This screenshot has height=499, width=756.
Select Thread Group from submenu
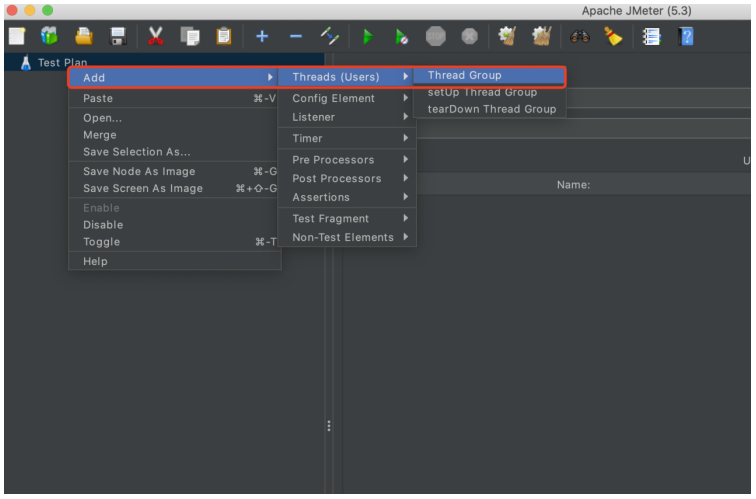coord(489,76)
